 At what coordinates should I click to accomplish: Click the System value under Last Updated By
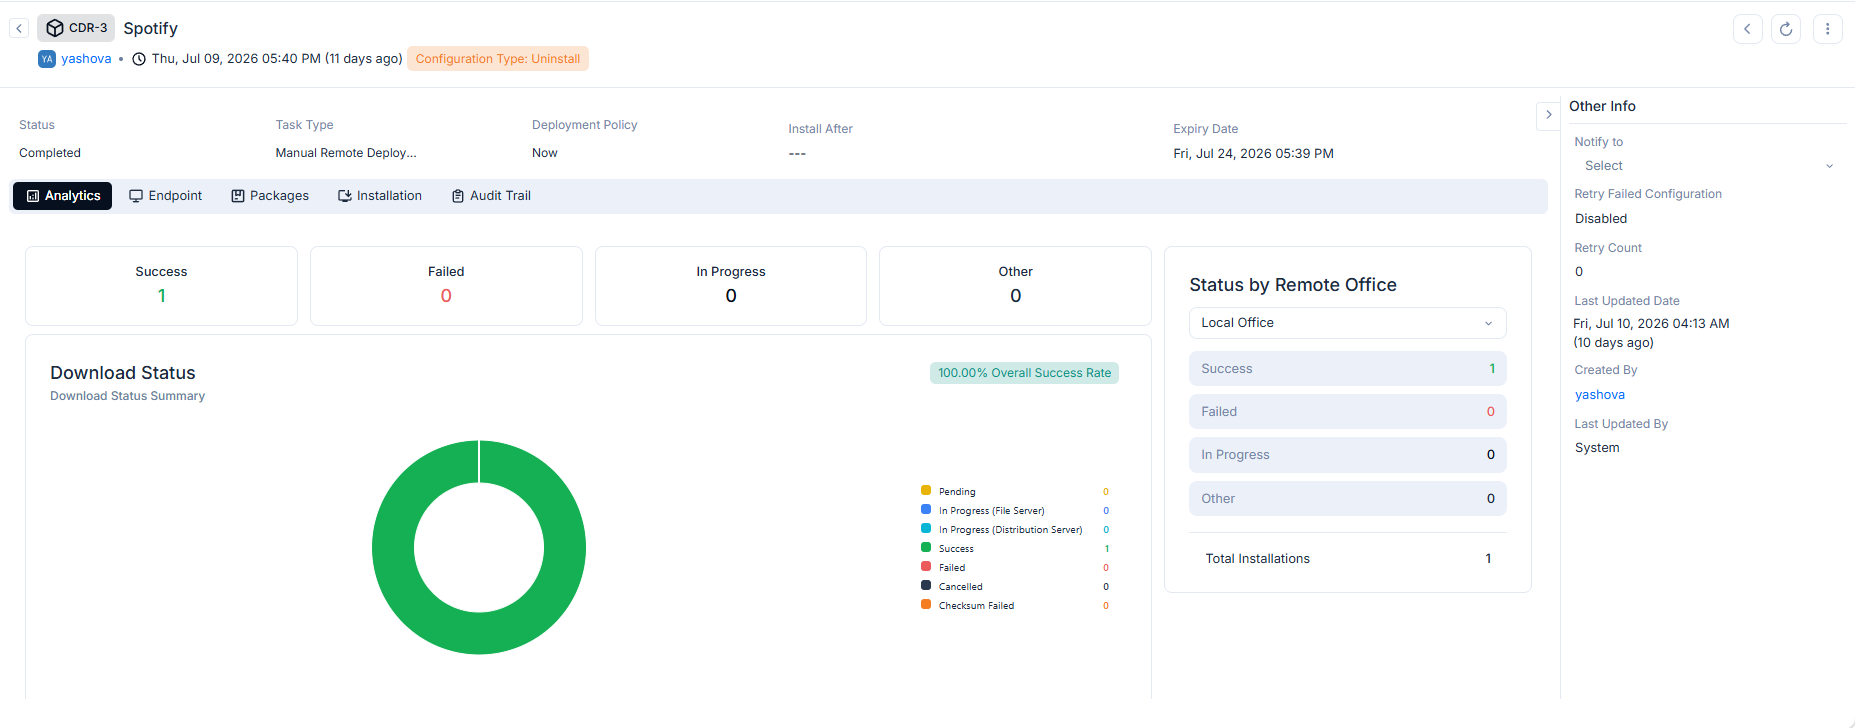pyautogui.click(x=1597, y=448)
